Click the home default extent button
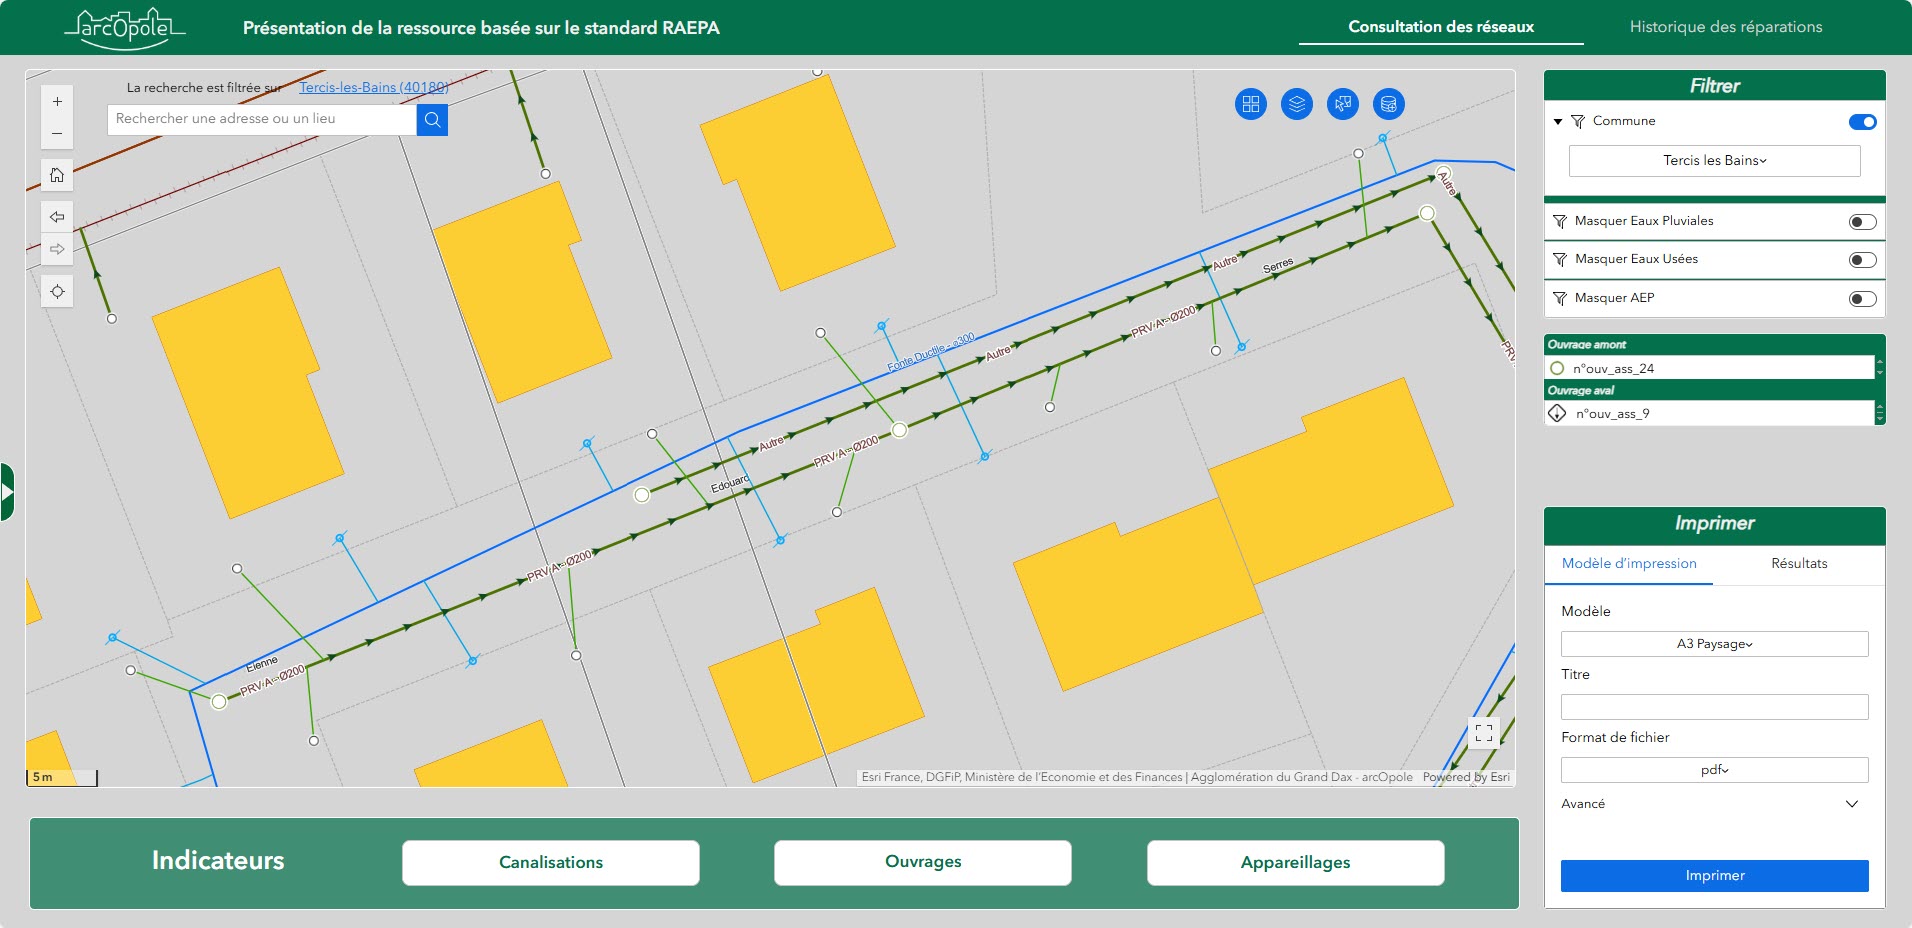Screen dimensions: 1912x928 coord(57,175)
